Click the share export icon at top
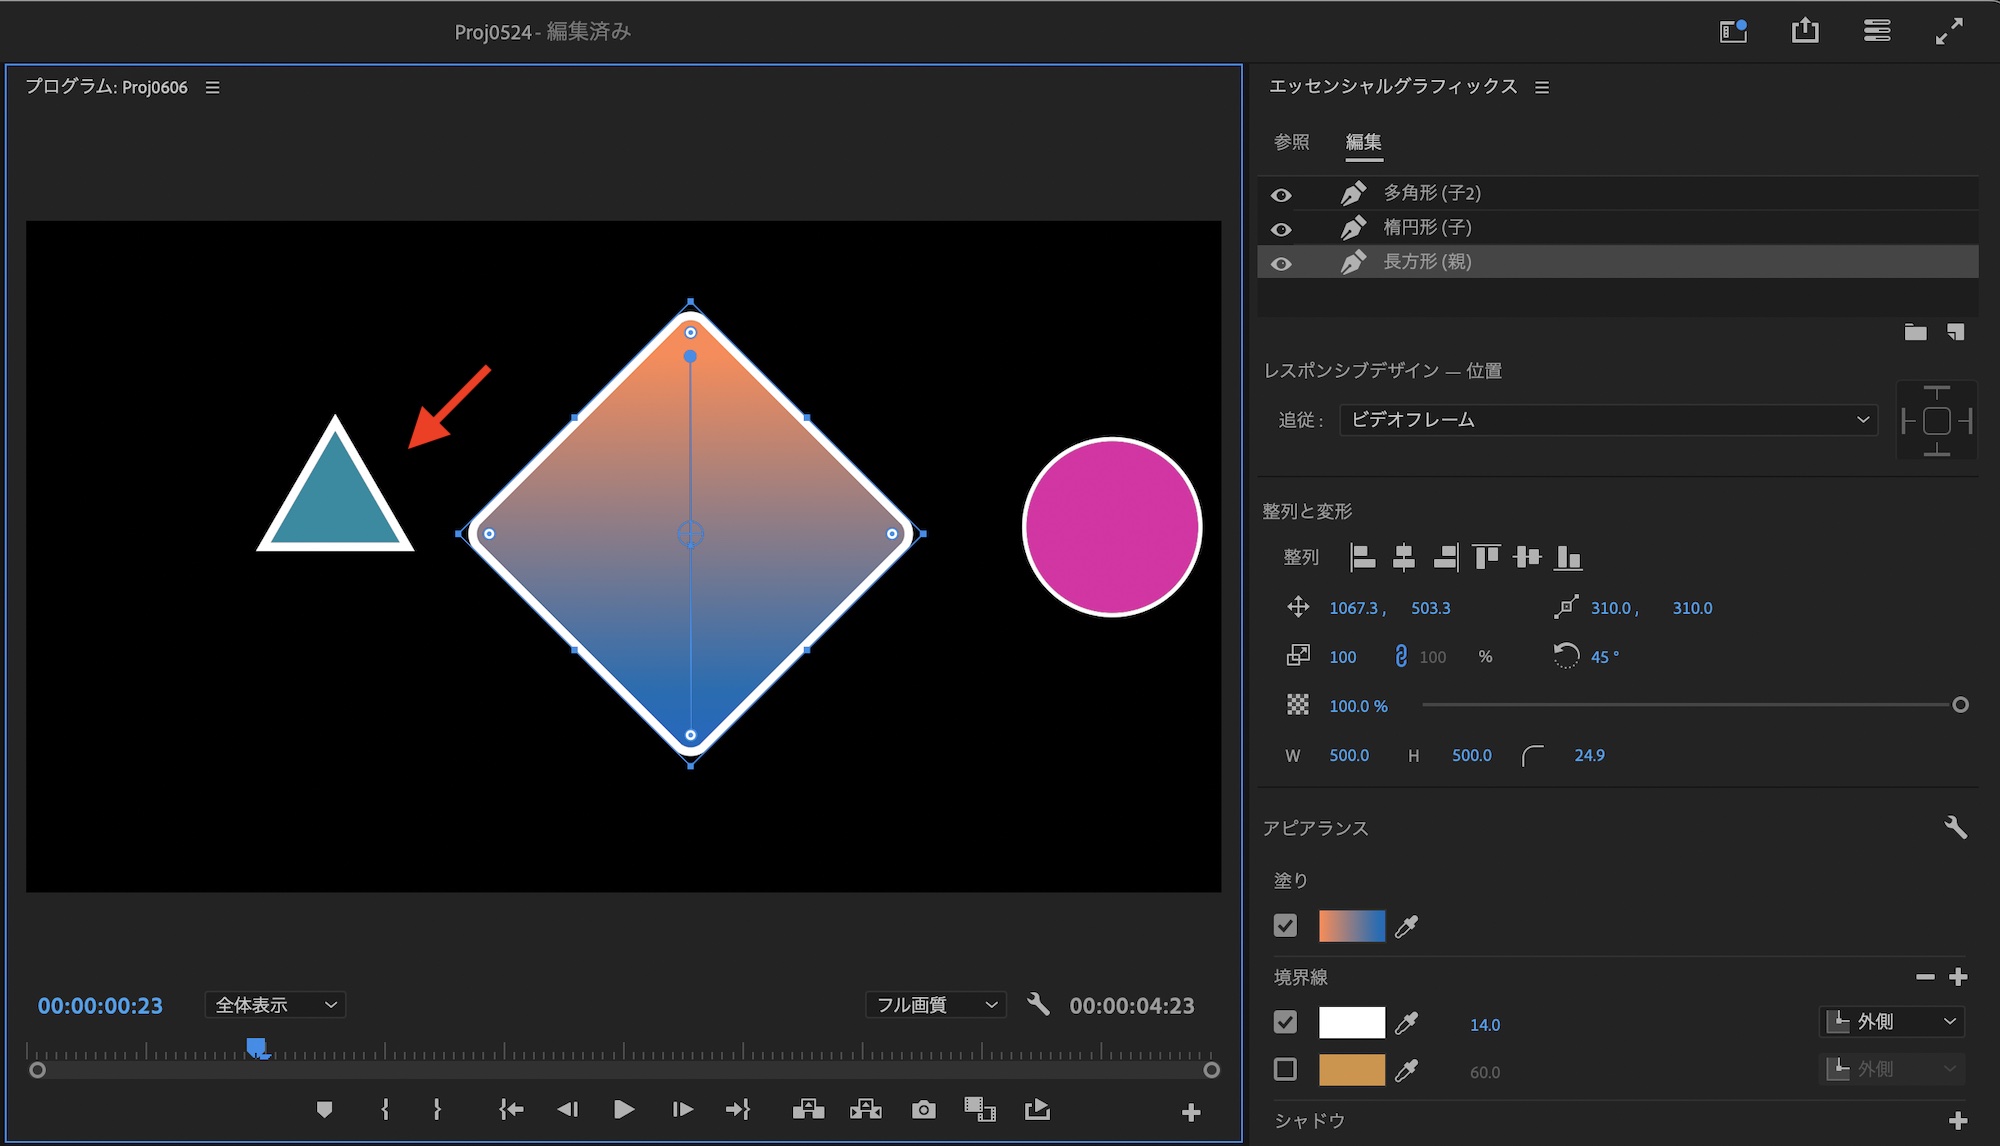 pyautogui.click(x=1805, y=31)
